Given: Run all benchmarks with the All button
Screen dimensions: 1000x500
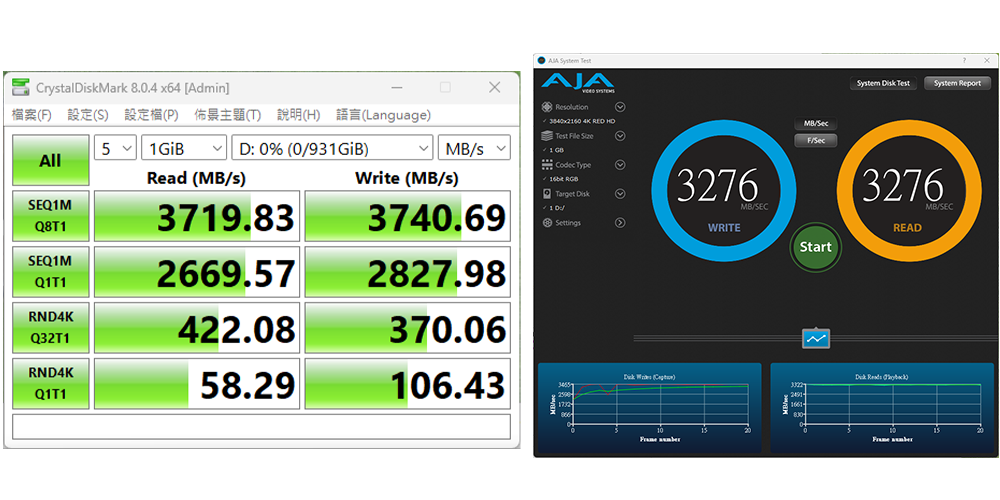Looking at the screenshot, I should (x=50, y=160).
